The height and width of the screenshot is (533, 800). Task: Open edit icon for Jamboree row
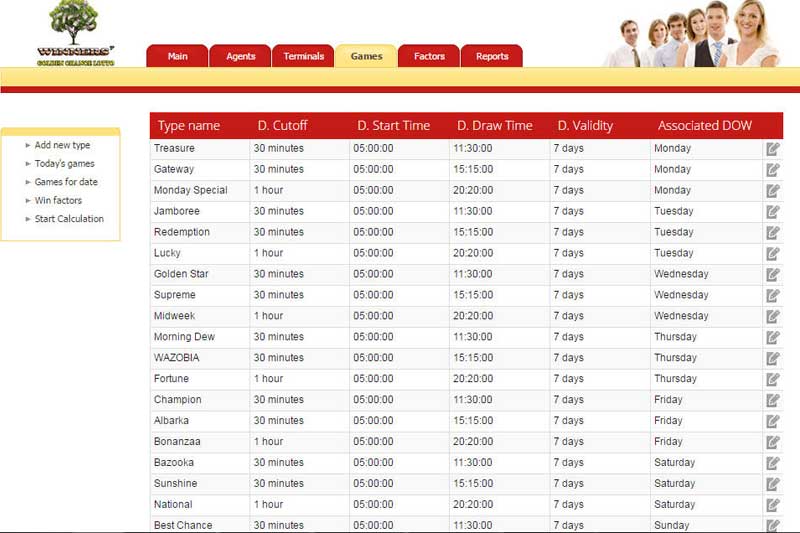point(772,212)
